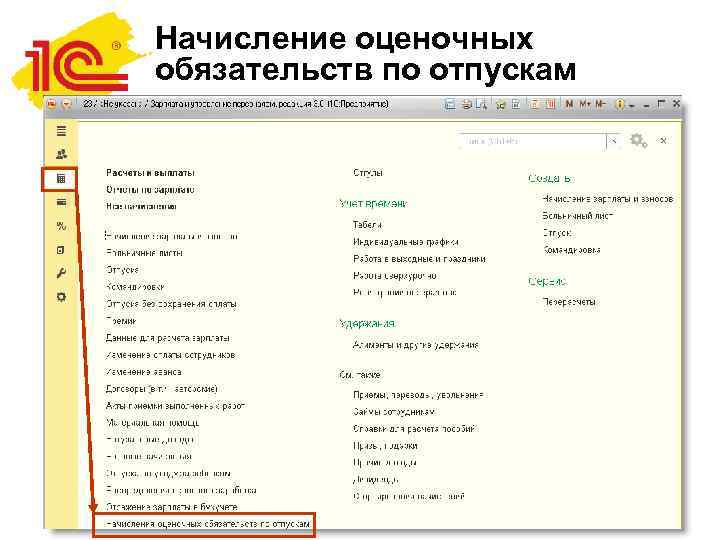Screen dimensions: 720x540
Task: Open 'Все начисления' list
Action: [141, 207]
